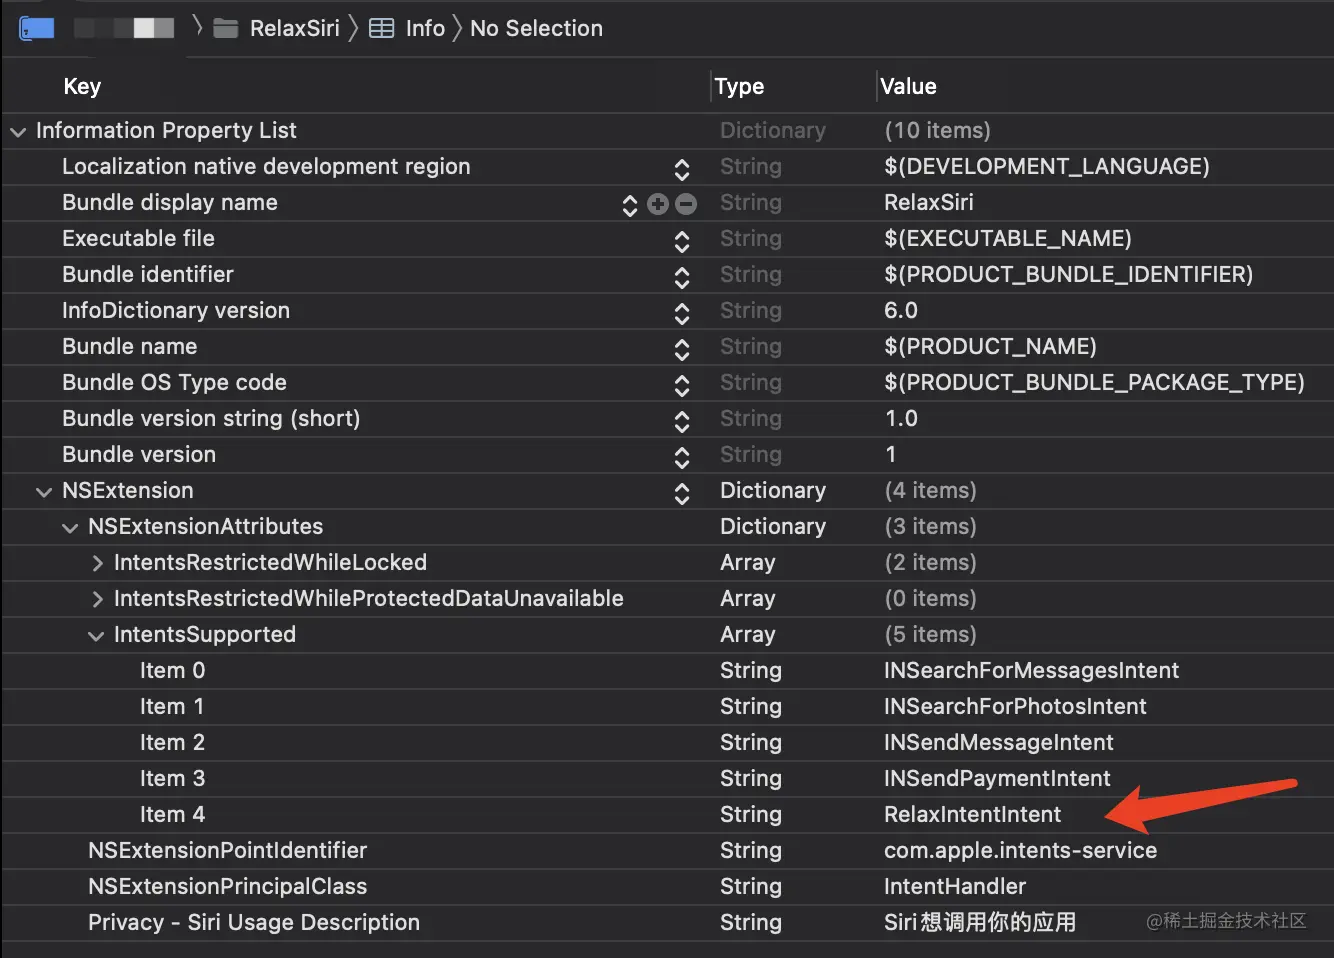Open key stepper for Localization native development region
Image resolution: width=1334 pixels, height=958 pixels.
[x=682, y=168]
